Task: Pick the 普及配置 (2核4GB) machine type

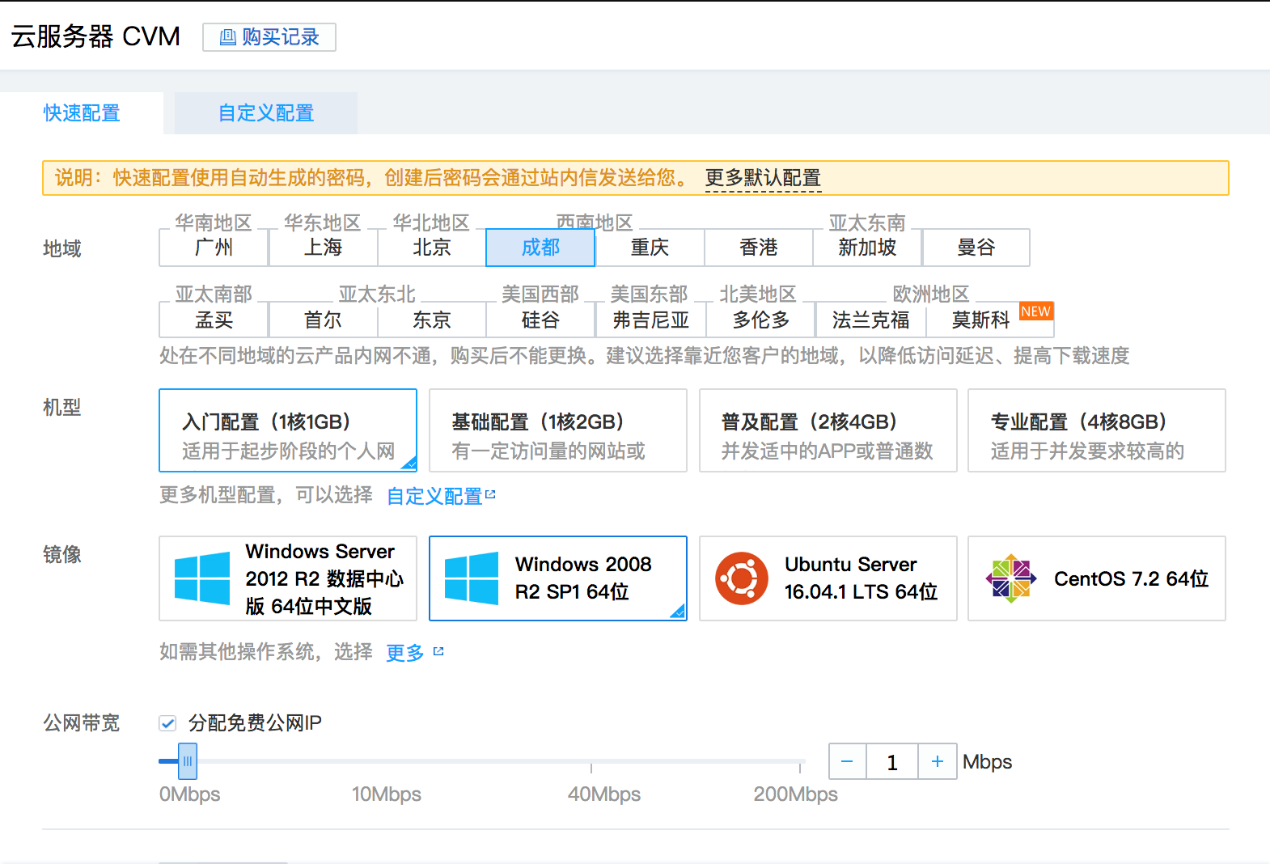Action: [828, 430]
